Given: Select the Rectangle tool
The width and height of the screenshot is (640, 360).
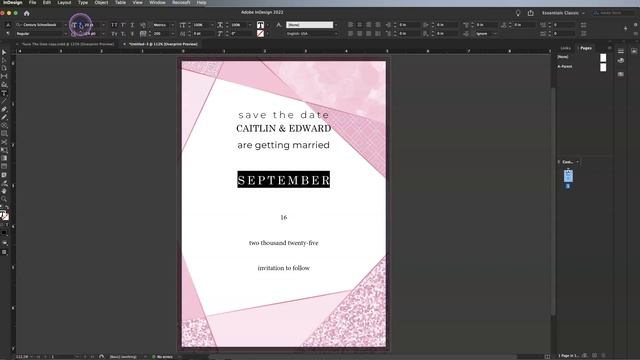Looking at the screenshot, I should point(4,134).
